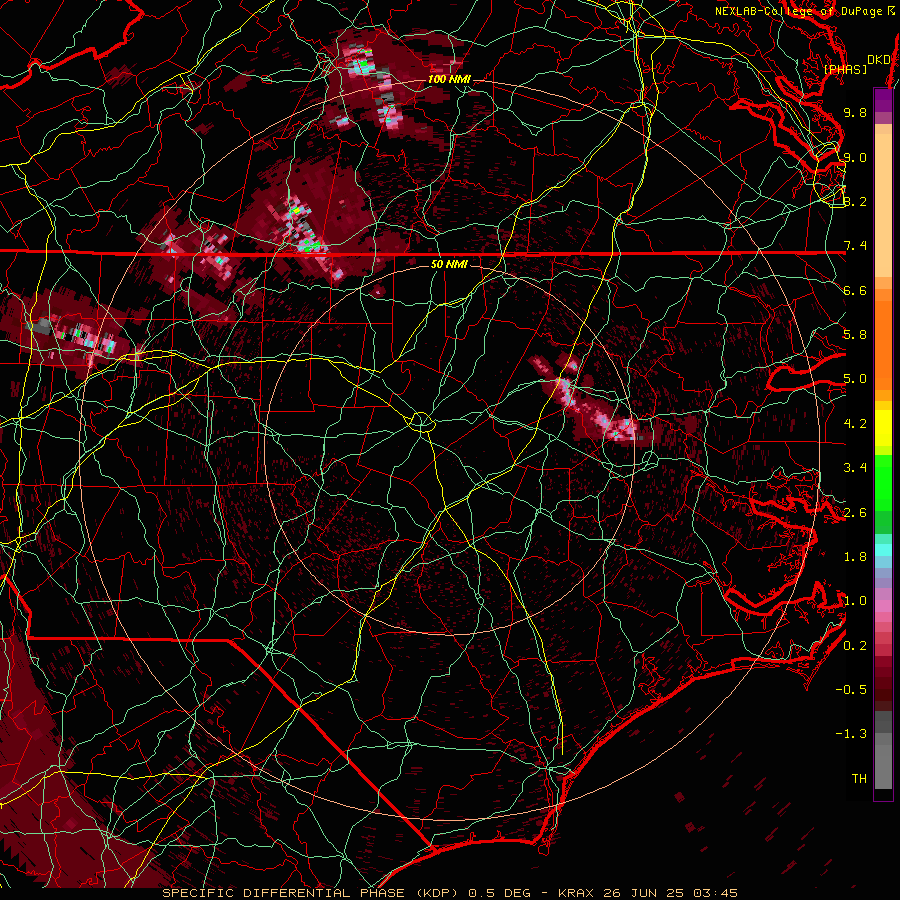Image resolution: width=900 pixels, height=900 pixels.
Task: Click the 3.4 scale value label
Action: click(x=855, y=468)
